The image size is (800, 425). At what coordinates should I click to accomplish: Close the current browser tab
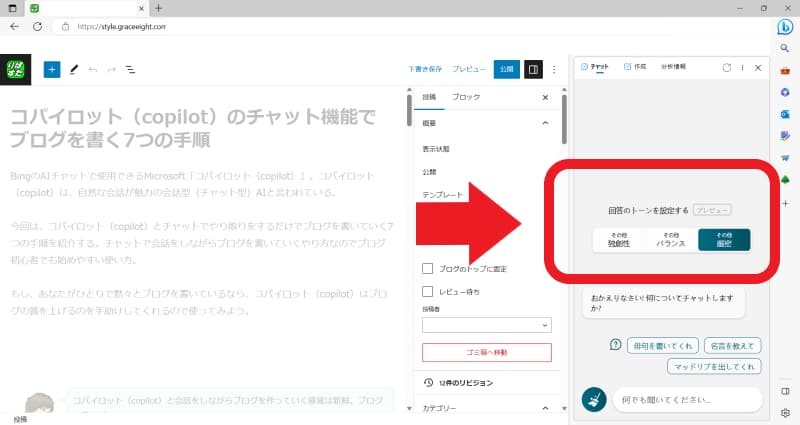point(141,9)
